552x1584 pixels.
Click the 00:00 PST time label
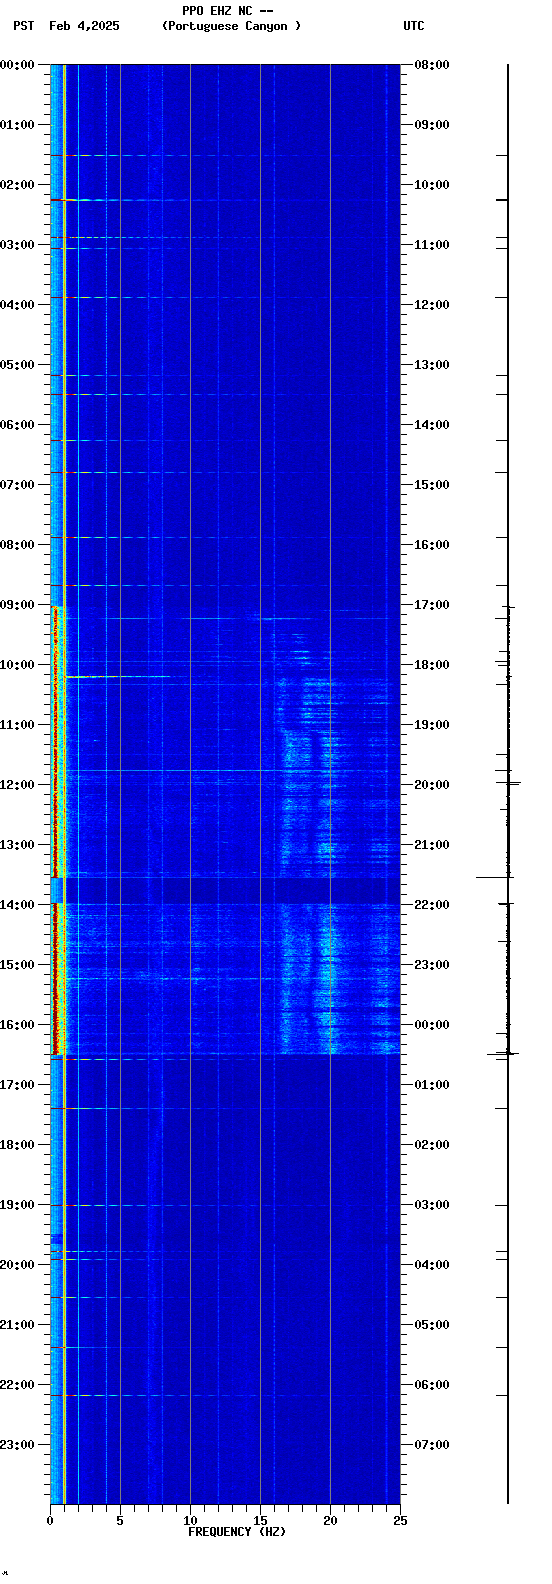point(17,65)
